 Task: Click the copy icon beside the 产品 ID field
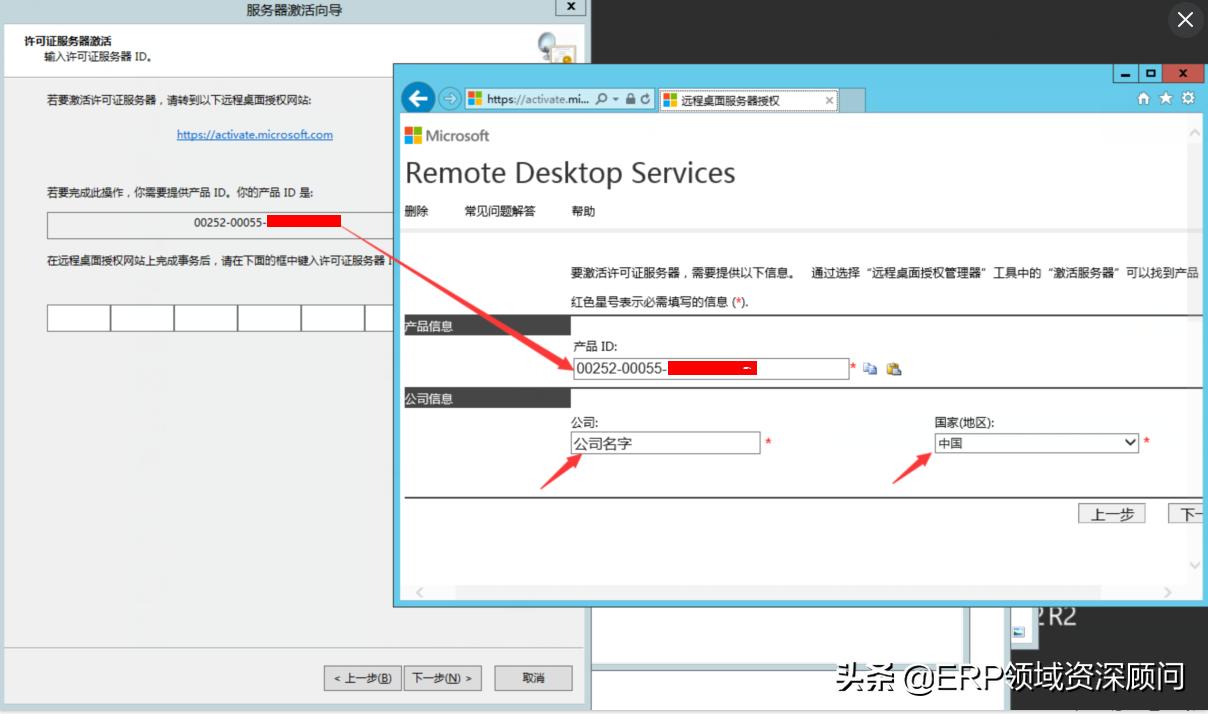870,369
